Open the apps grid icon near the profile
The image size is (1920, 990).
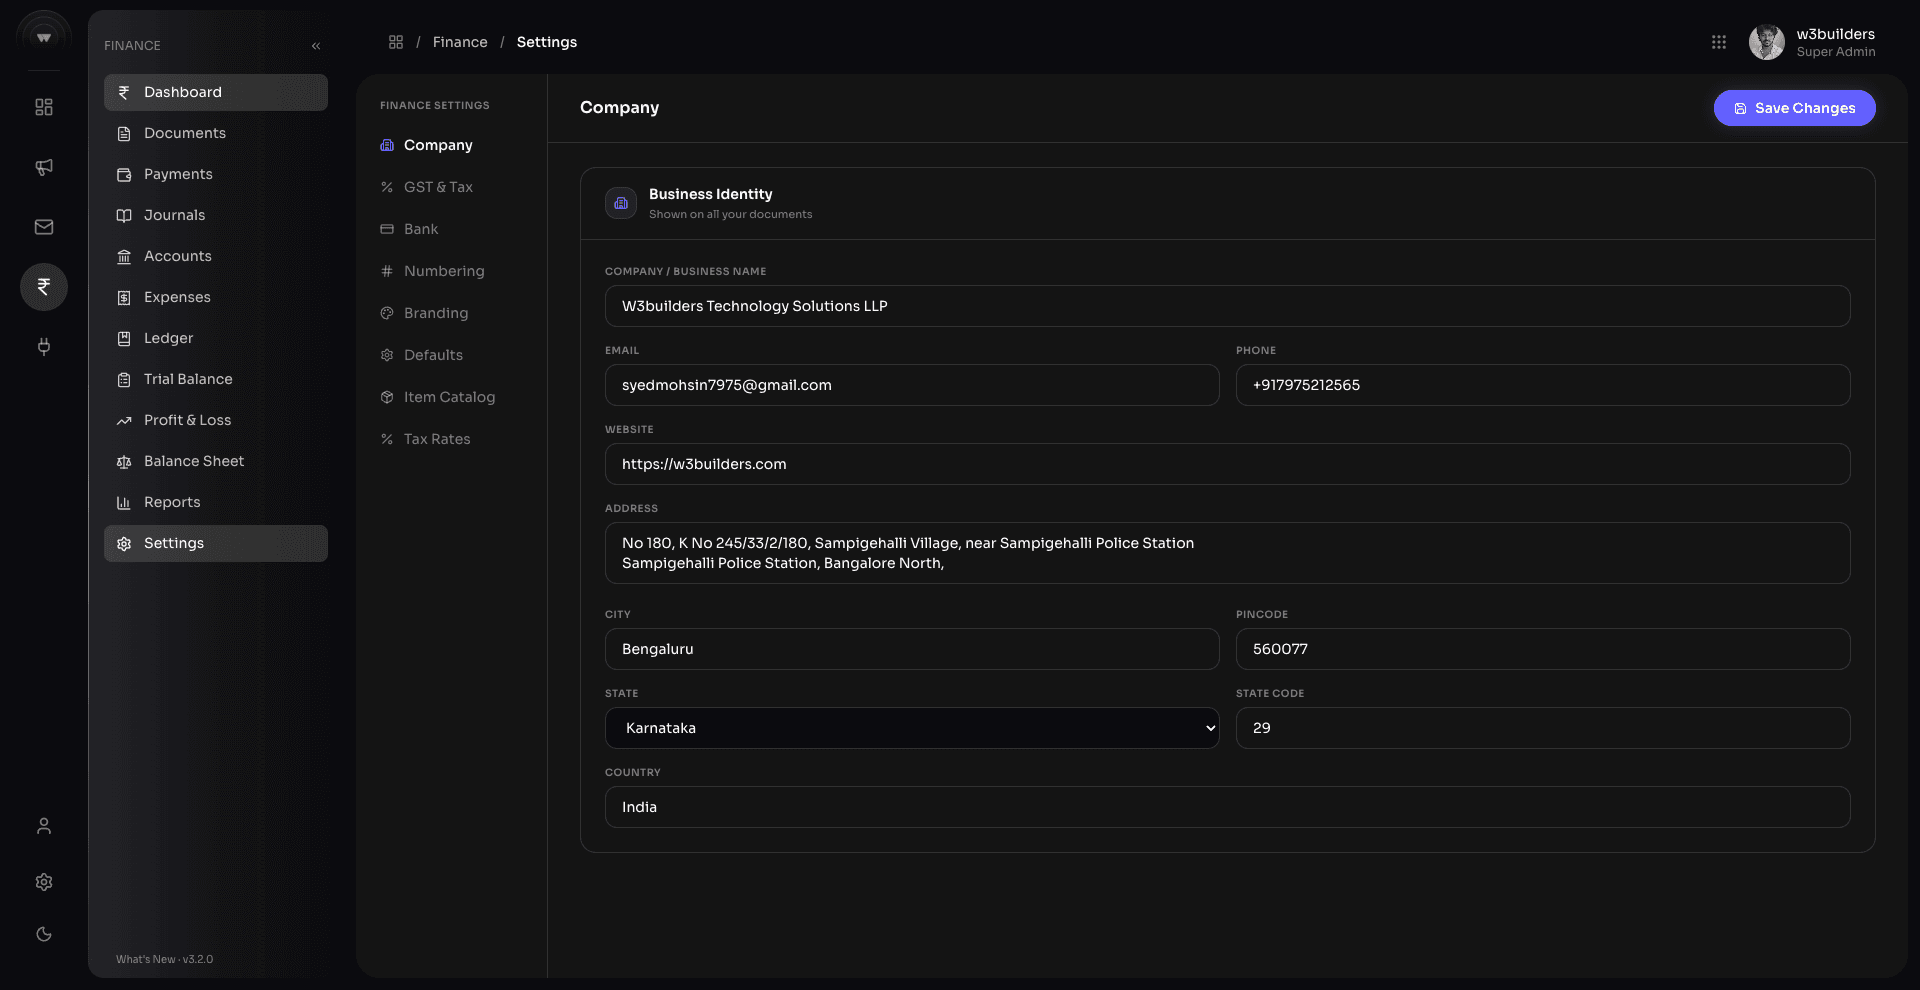1719,42
